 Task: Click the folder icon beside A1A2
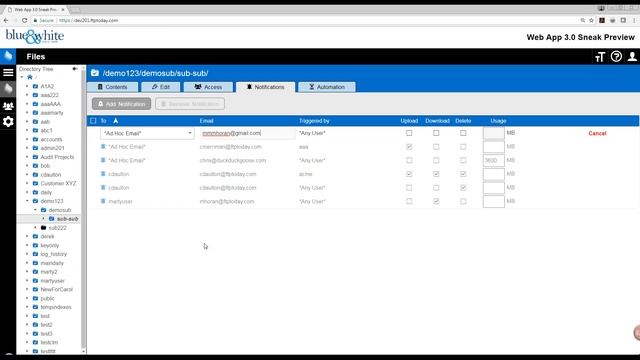pos(35,86)
